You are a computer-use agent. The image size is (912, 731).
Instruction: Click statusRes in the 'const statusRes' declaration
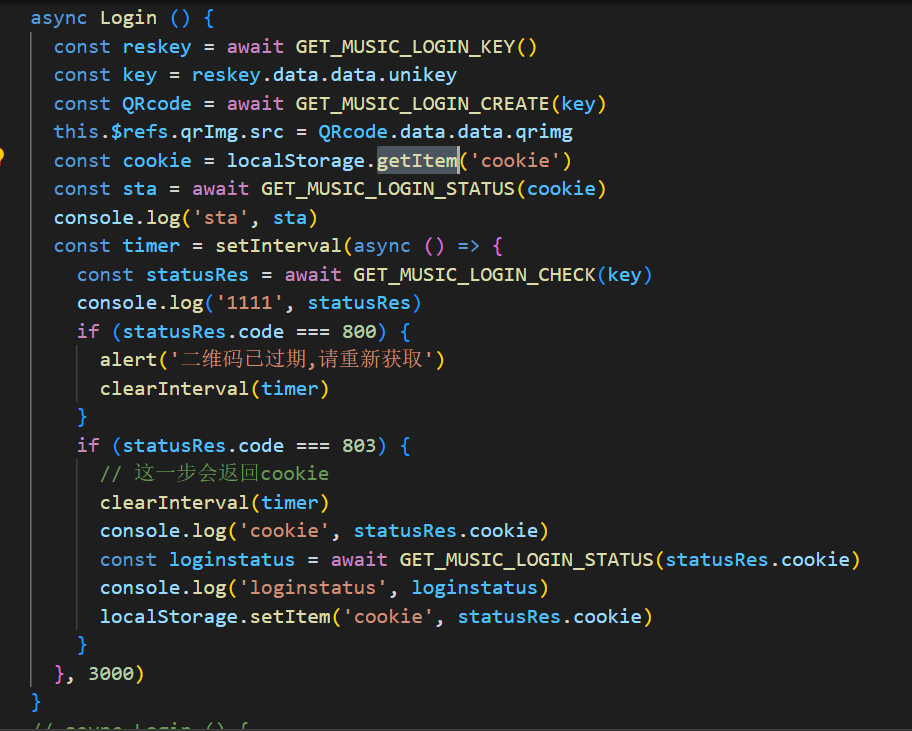[197, 274]
